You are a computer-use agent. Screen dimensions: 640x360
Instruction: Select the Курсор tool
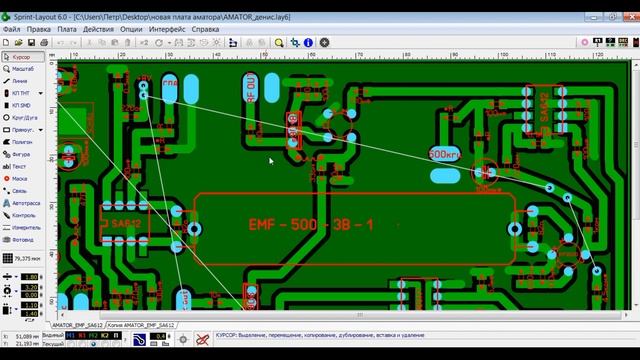(x=23, y=57)
